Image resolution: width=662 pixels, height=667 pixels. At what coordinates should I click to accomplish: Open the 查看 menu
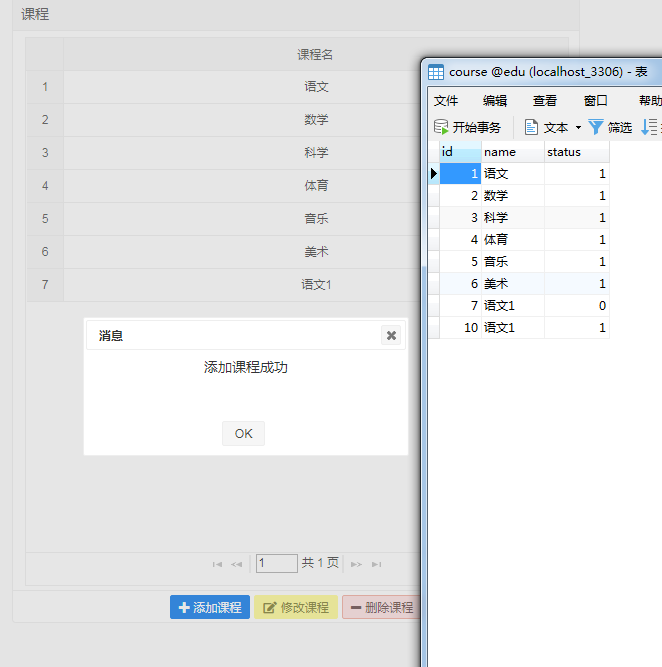click(545, 100)
